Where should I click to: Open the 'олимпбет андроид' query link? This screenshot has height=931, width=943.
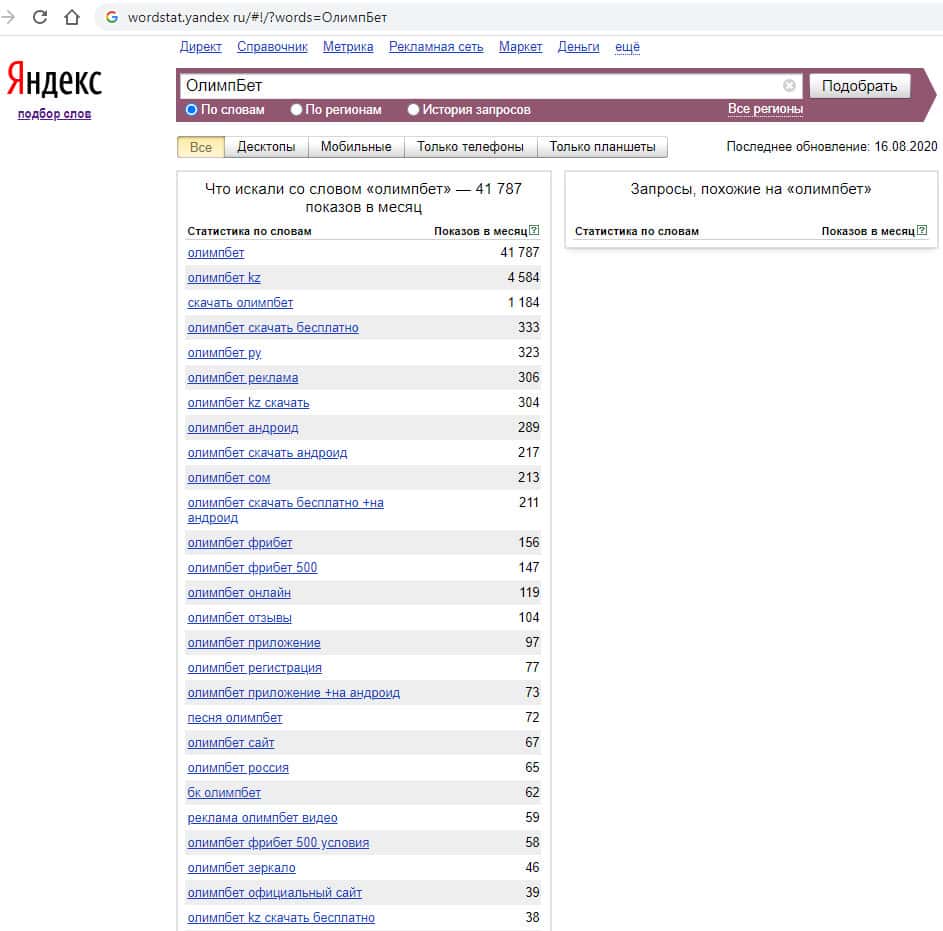click(x=243, y=428)
